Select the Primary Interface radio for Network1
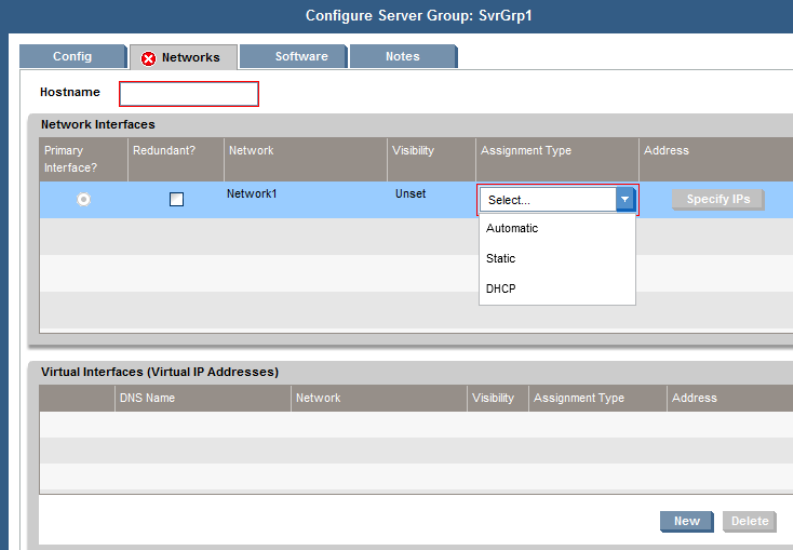Screen dimensions: 793x550 84,199
